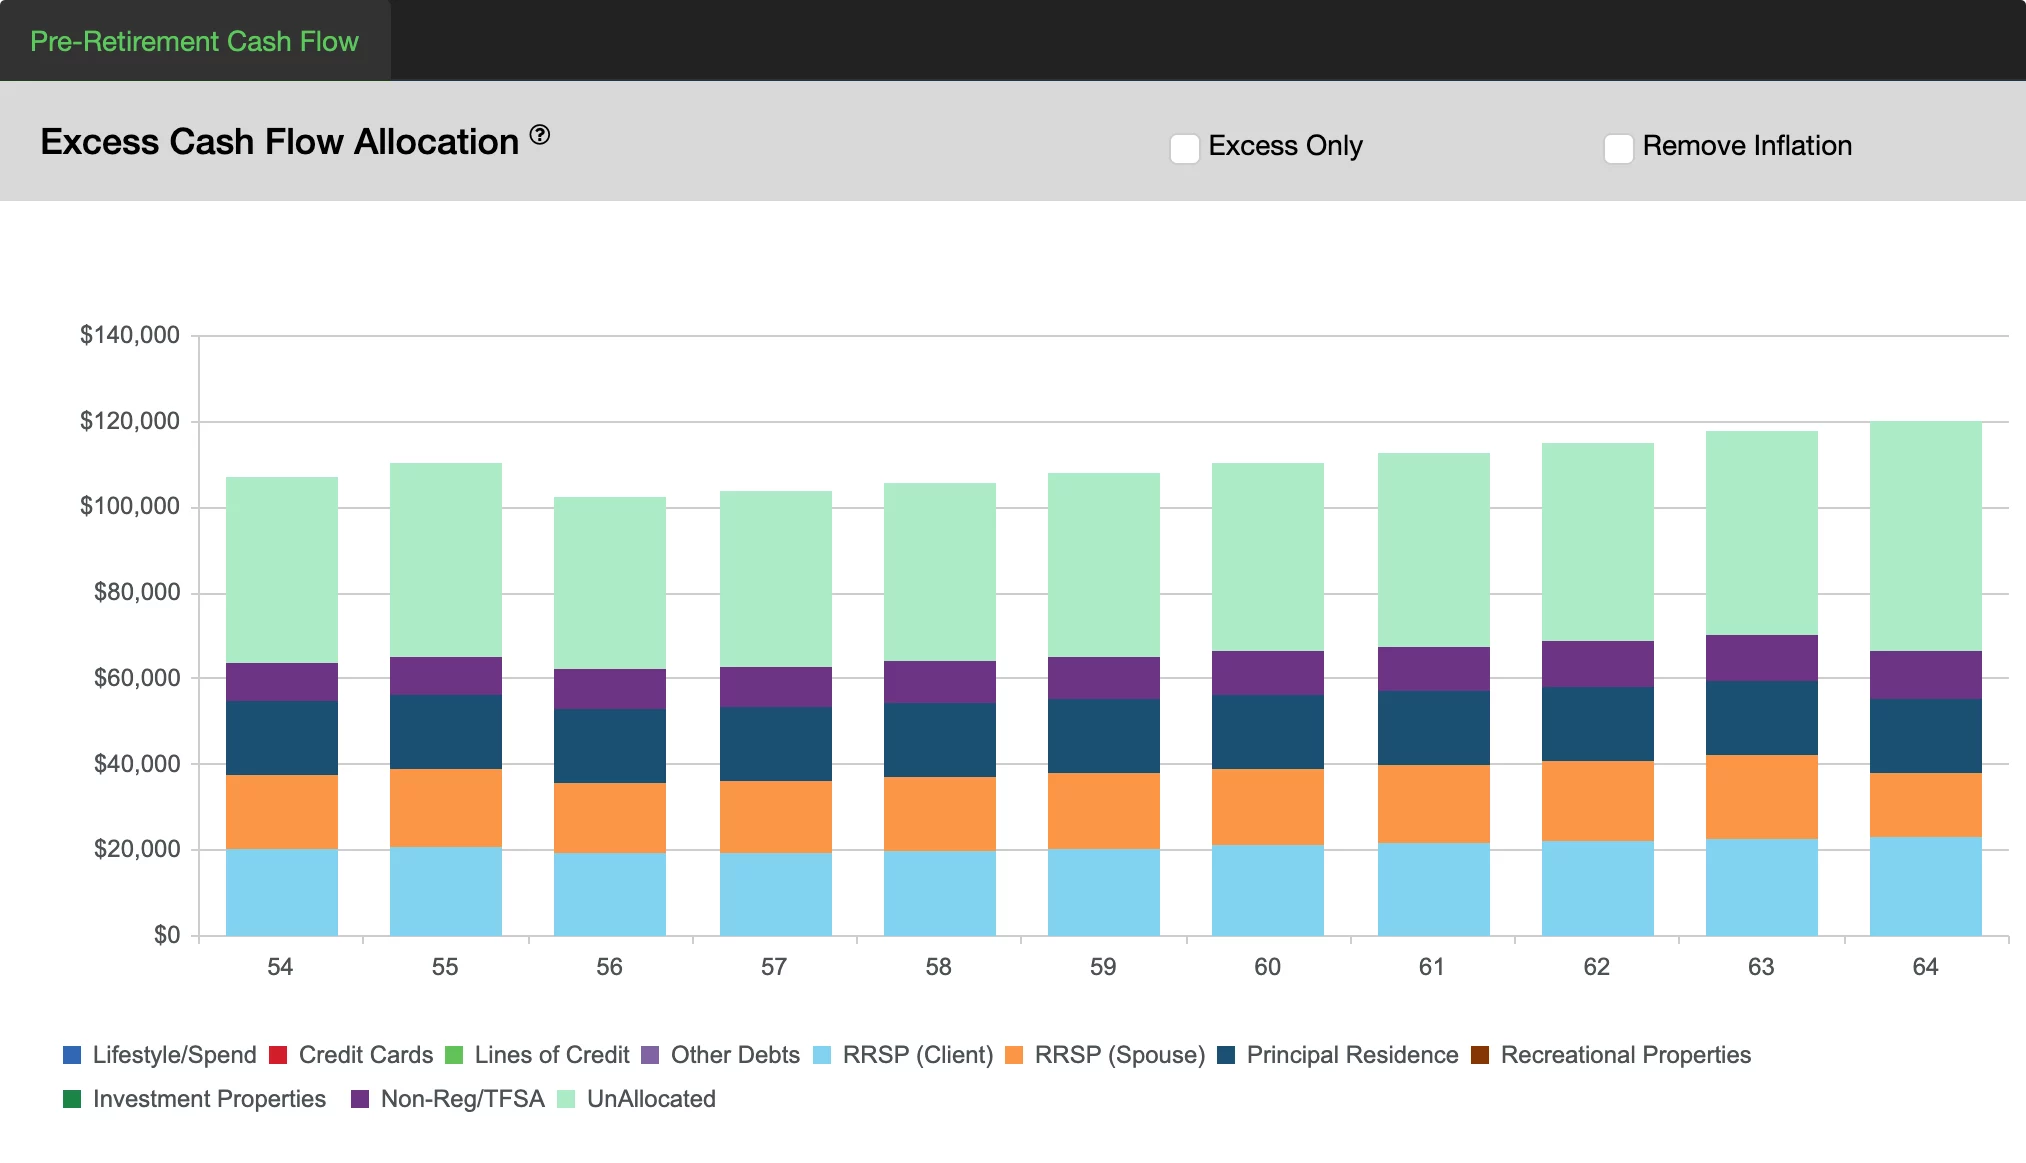Click the Lines of Credit green legend icon
This screenshot has width=2026, height=1163.
(454, 1055)
